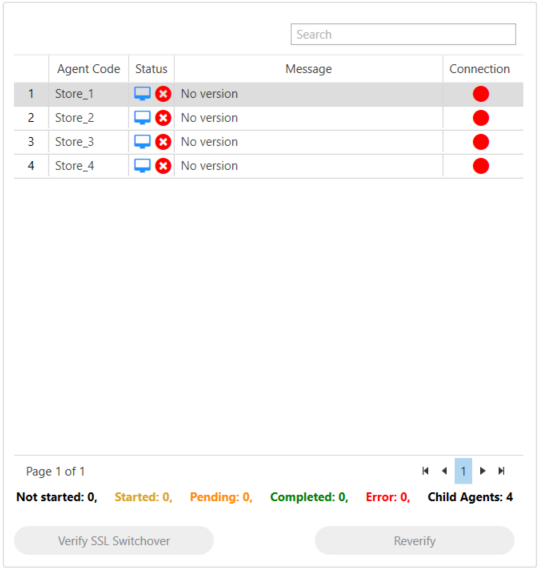This screenshot has height=572, width=541.
Task: Go to the first page of results
Action: point(425,471)
